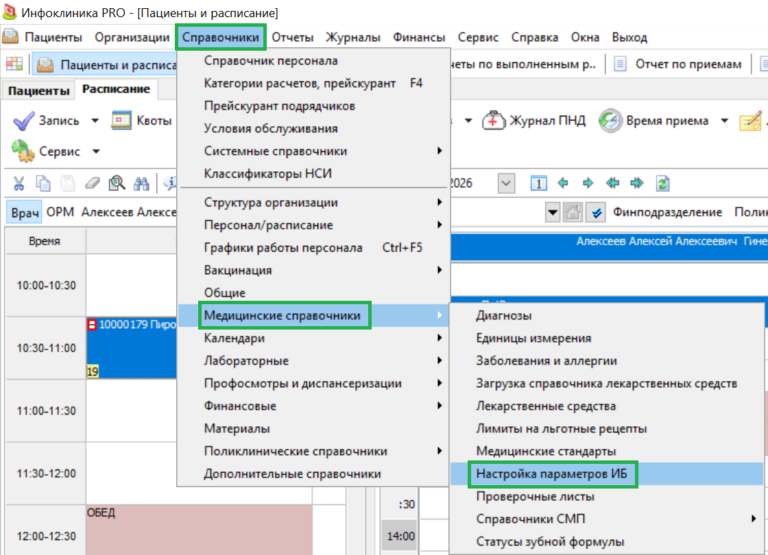Click the eraser icon in toolbar
This screenshot has height=555, width=768.
coord(92,184)
